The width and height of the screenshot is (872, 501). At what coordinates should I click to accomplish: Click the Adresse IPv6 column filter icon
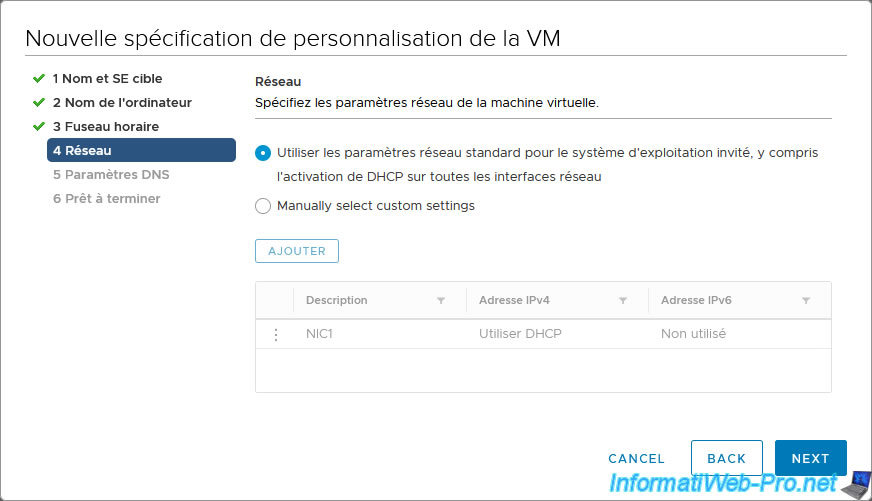[x=806, y=301]
